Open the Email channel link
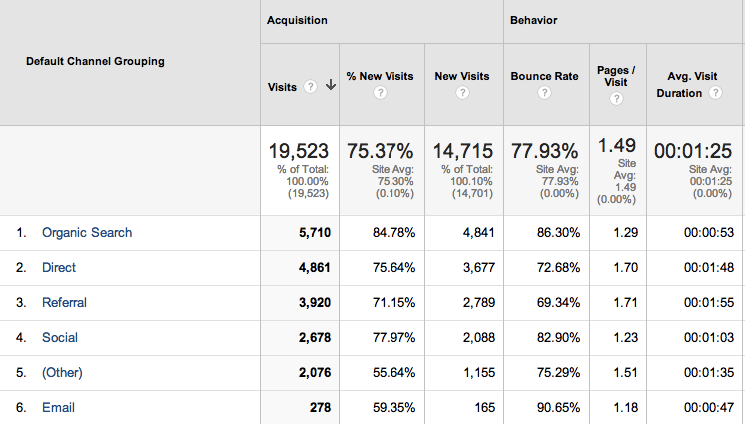 pyautogui.click(x=58, y=408)
